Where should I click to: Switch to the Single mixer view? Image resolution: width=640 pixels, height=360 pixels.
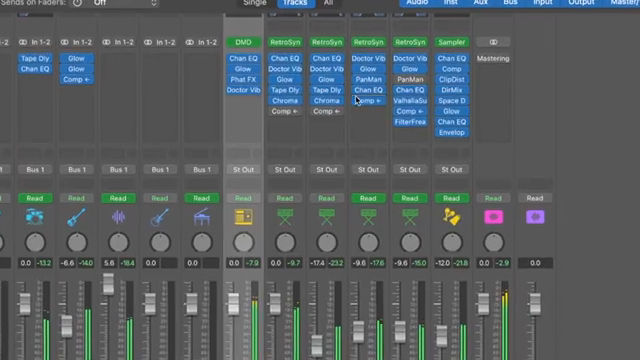[x=255, y=3]
